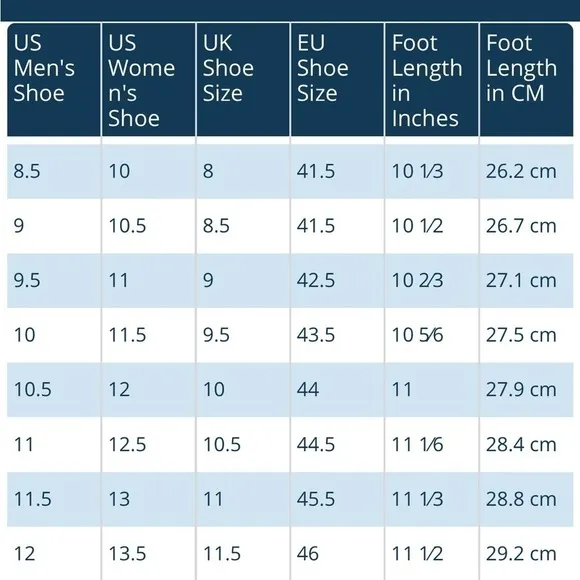580x580 pixels.
Task: Select the UK Shoe Size header
Action: [243, 80]
